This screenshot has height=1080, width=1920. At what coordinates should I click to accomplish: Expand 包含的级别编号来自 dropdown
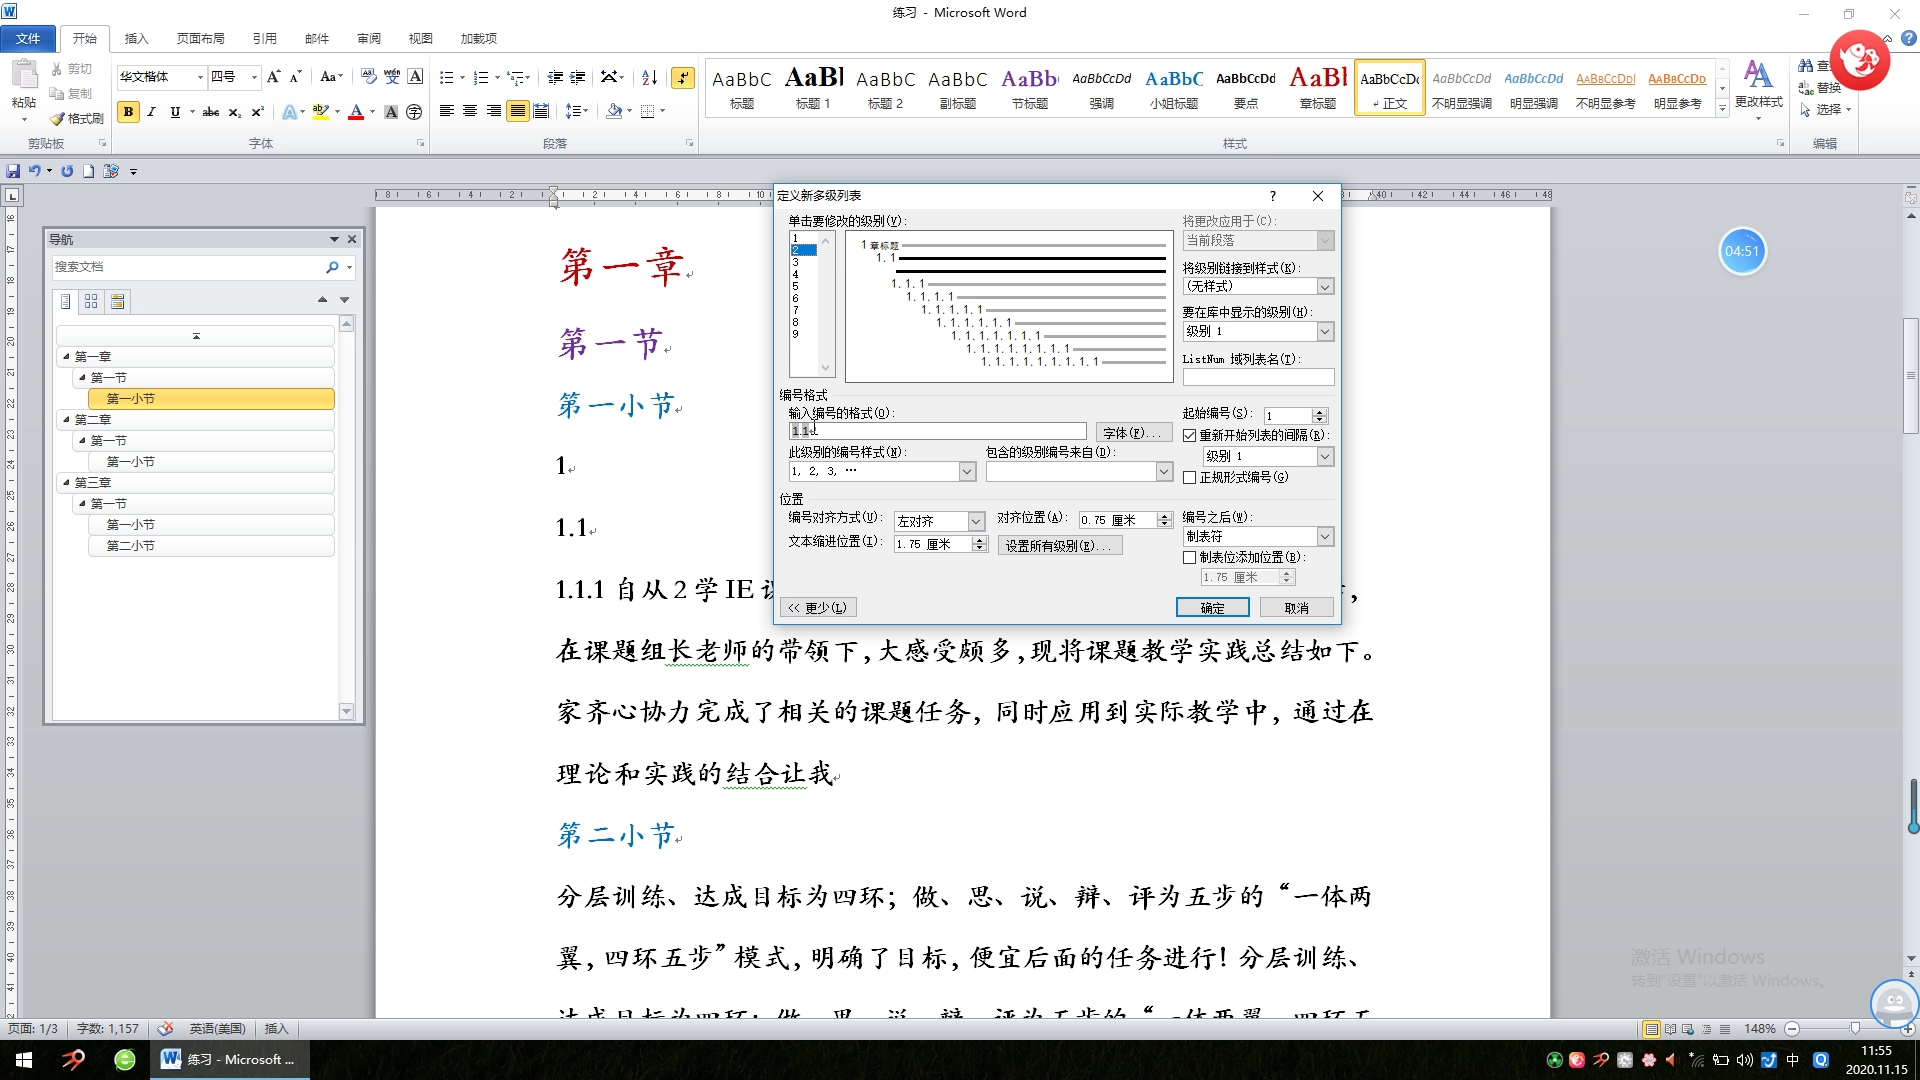(x=1159, y=471)
